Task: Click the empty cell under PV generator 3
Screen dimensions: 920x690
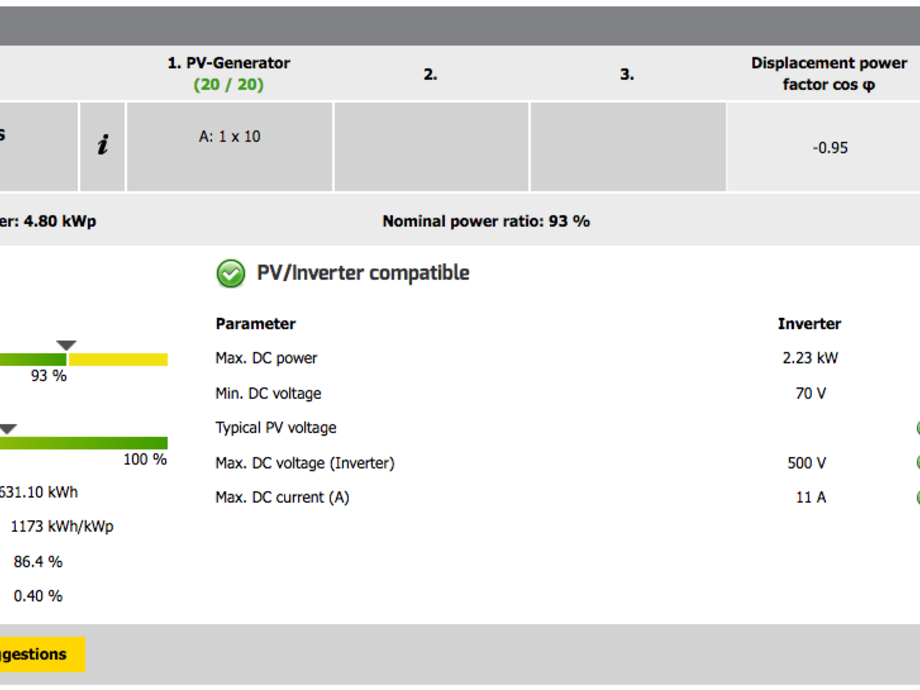Action: (628, 147)
